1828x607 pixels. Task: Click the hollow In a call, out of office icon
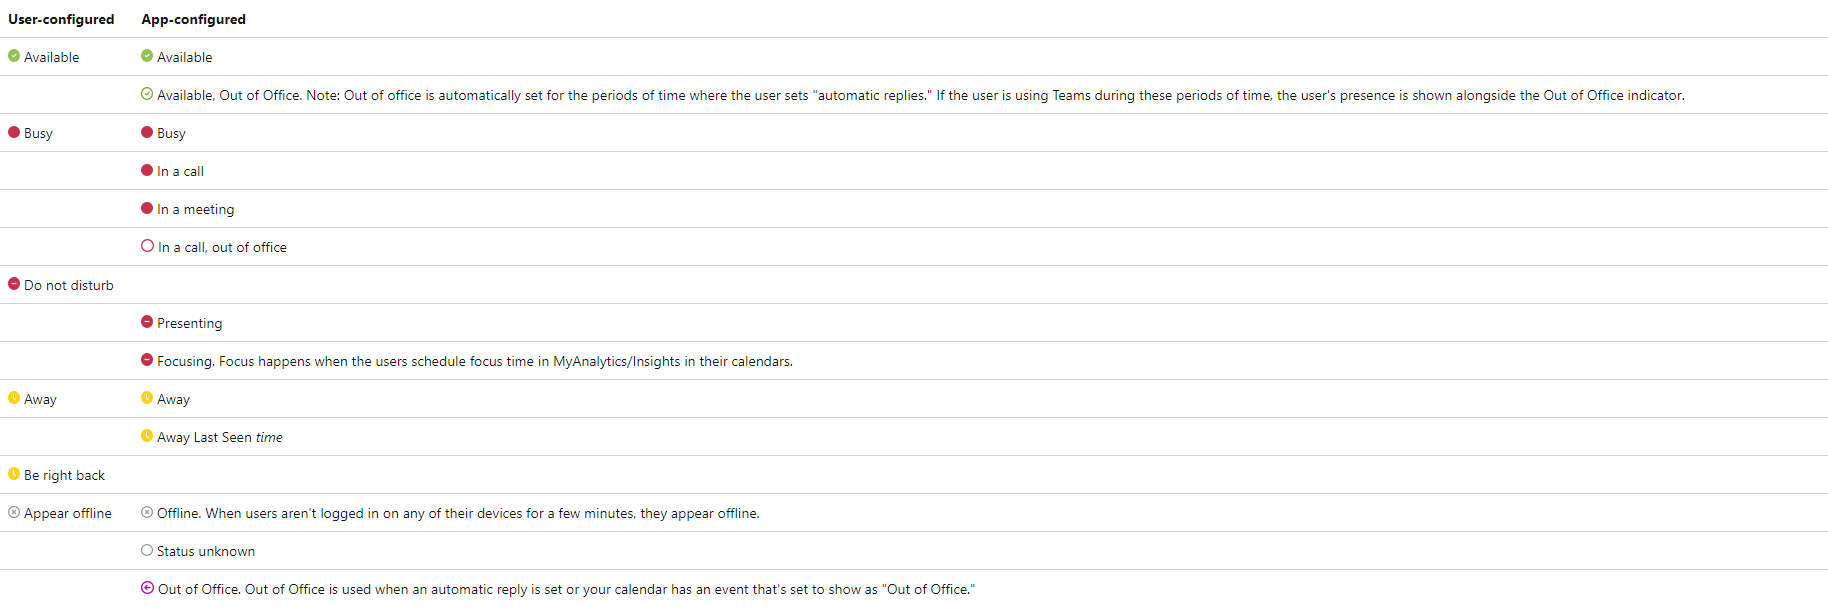click(147, 246)
